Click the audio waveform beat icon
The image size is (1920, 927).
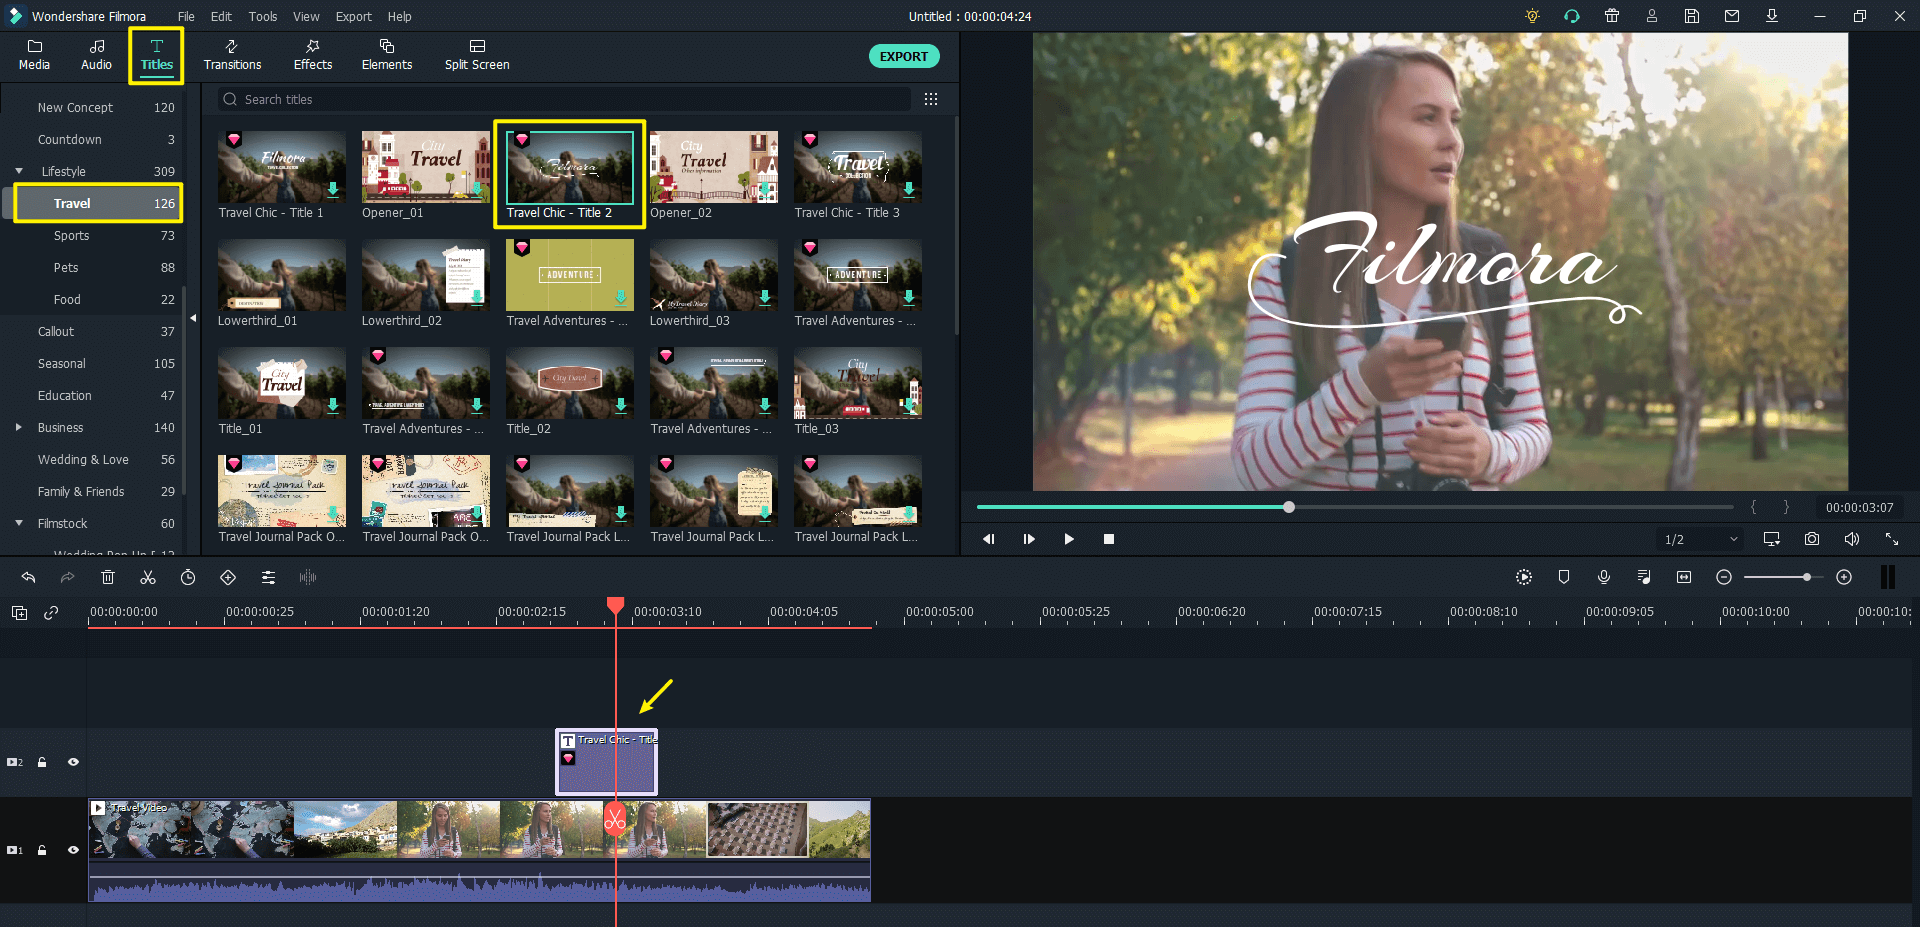(x=308, y=577)
